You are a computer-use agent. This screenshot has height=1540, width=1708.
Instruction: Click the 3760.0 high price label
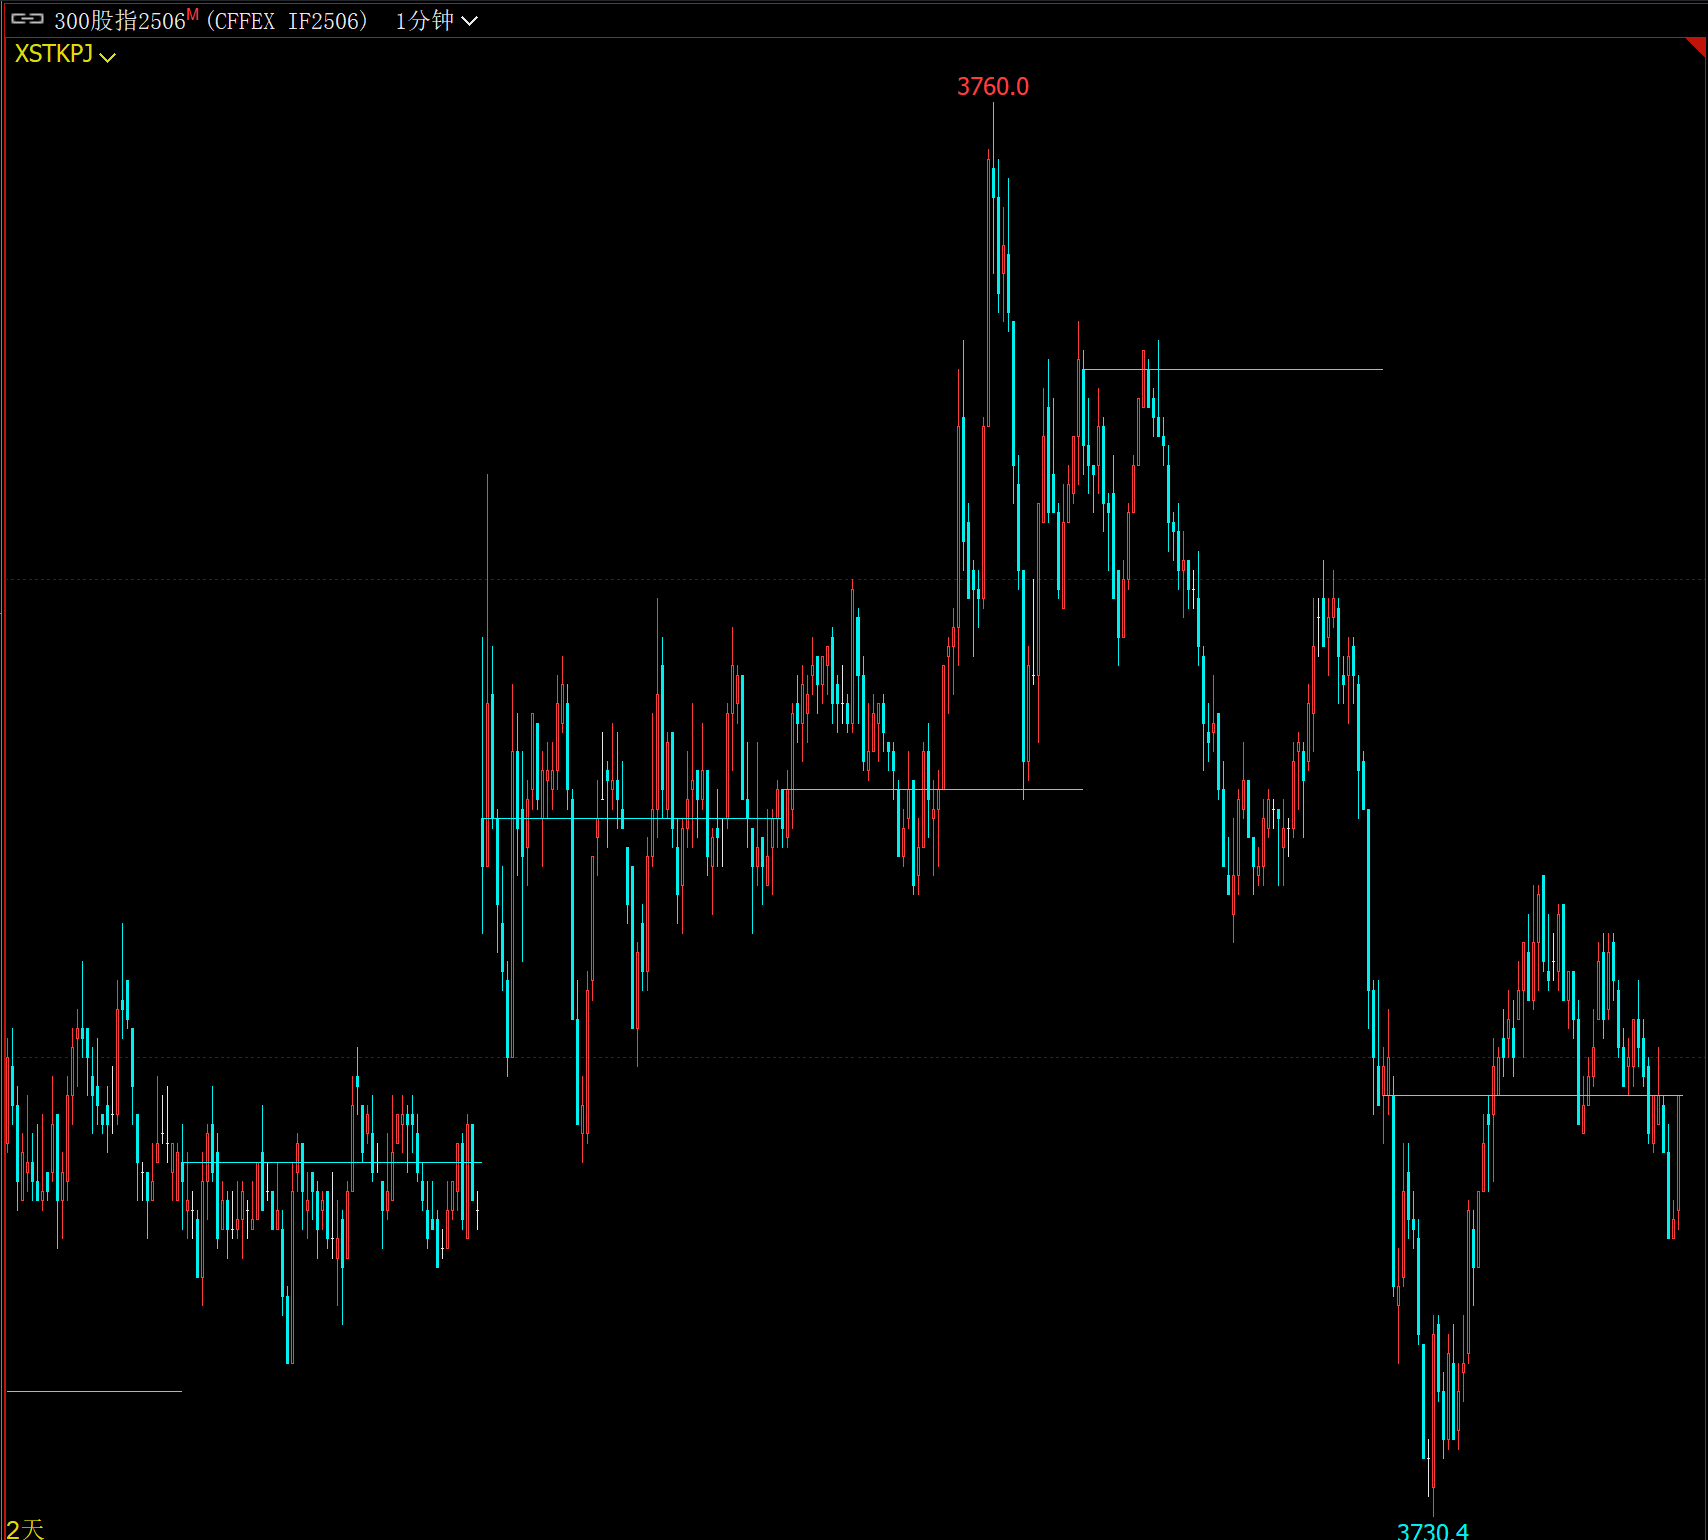[x=993, y=87]
